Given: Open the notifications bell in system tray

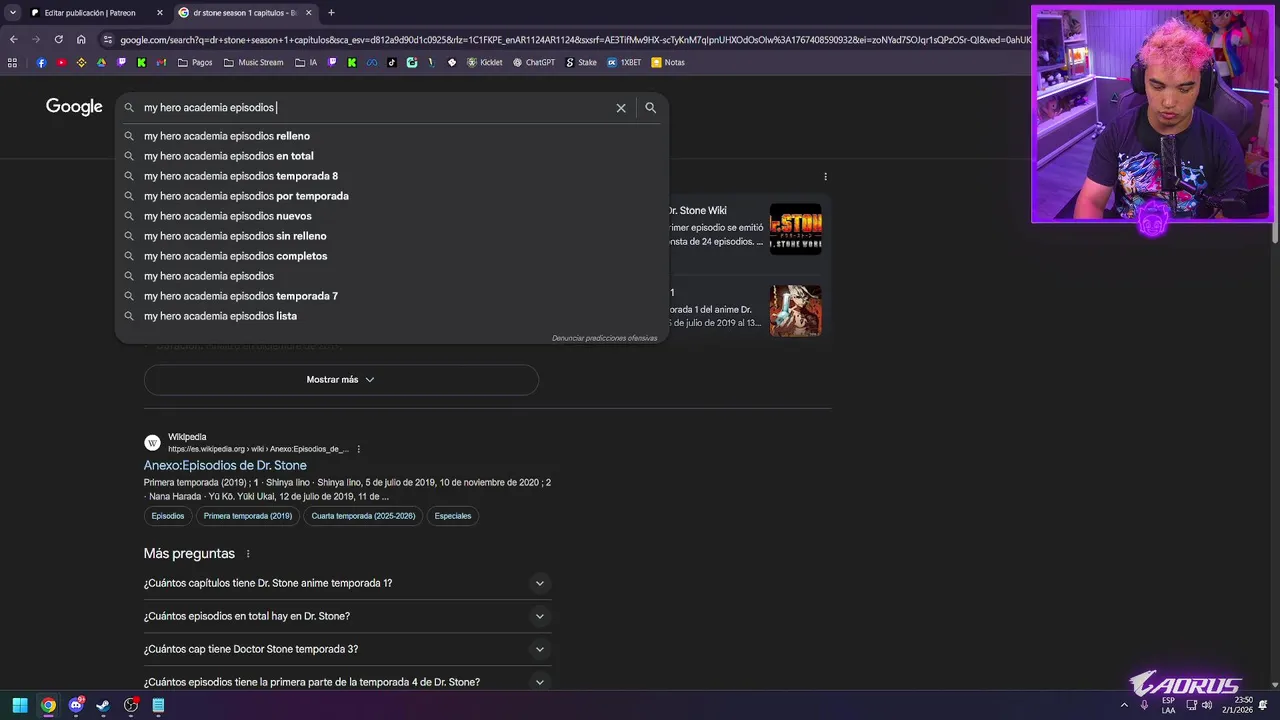Looking at the screenshot, I should [1263, 705].
